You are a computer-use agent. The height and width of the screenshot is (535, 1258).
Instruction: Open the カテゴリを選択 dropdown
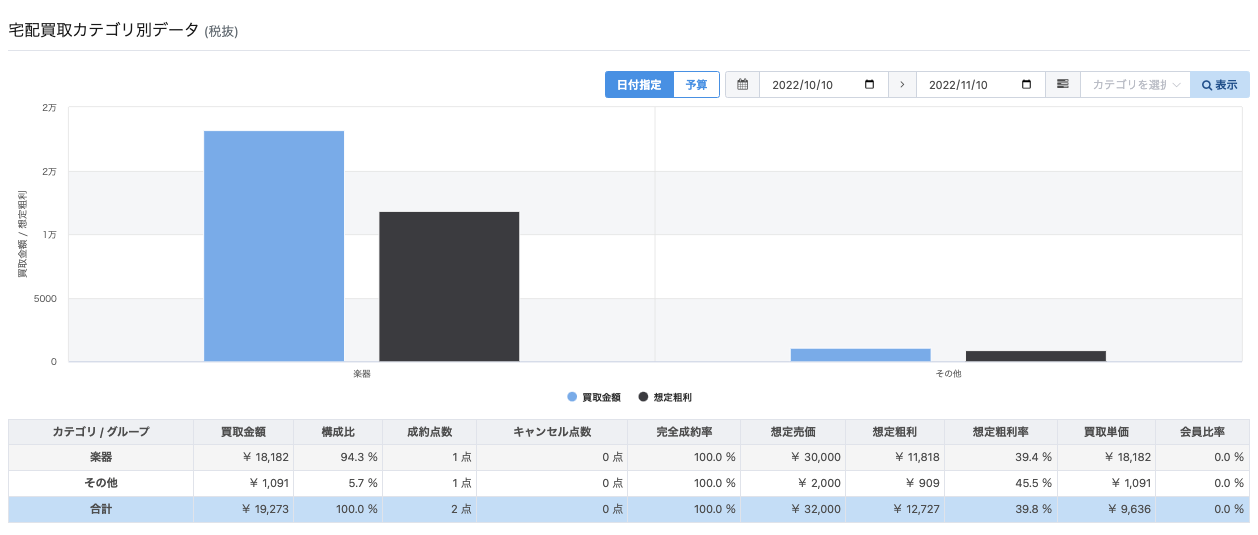[1135, 85]
